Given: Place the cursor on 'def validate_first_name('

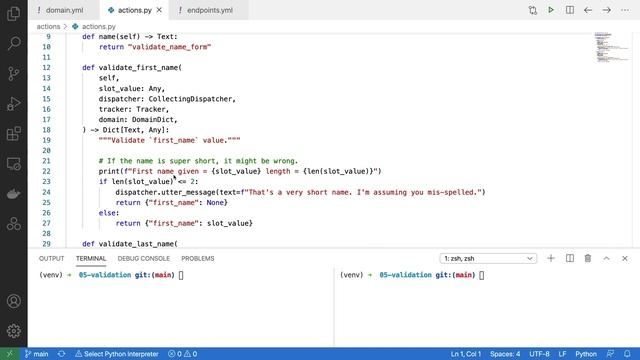Looking at the screenshot, I should pos(132,68).
